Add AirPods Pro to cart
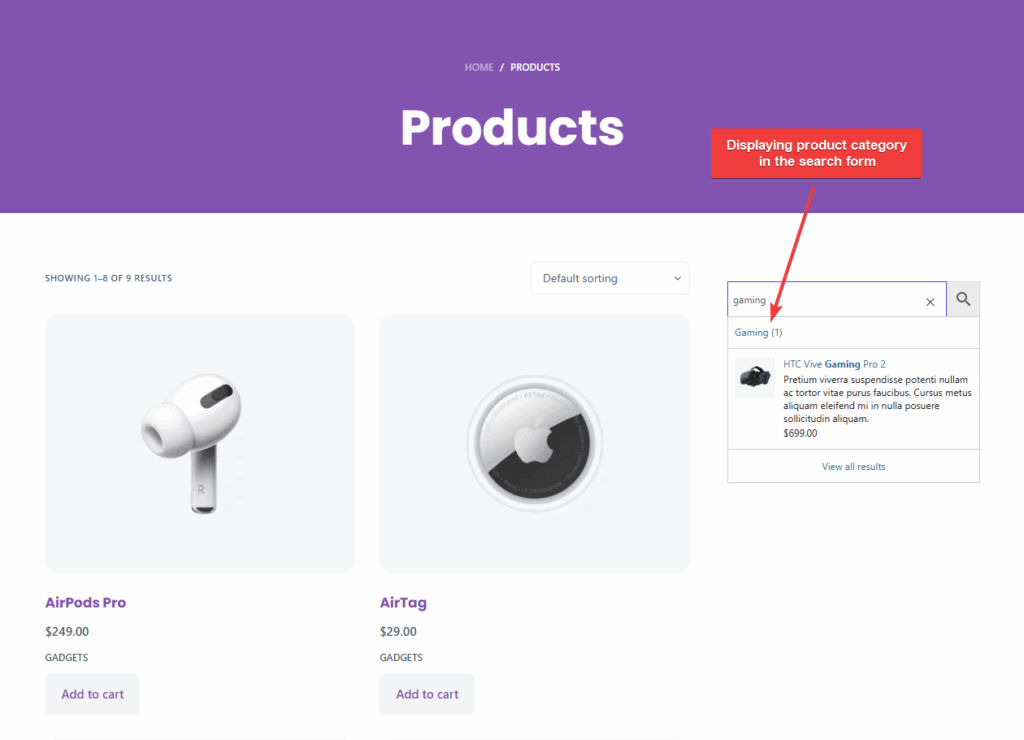Screen dimensions: 1024x740 pyautogui.click(x=92, y=694)
